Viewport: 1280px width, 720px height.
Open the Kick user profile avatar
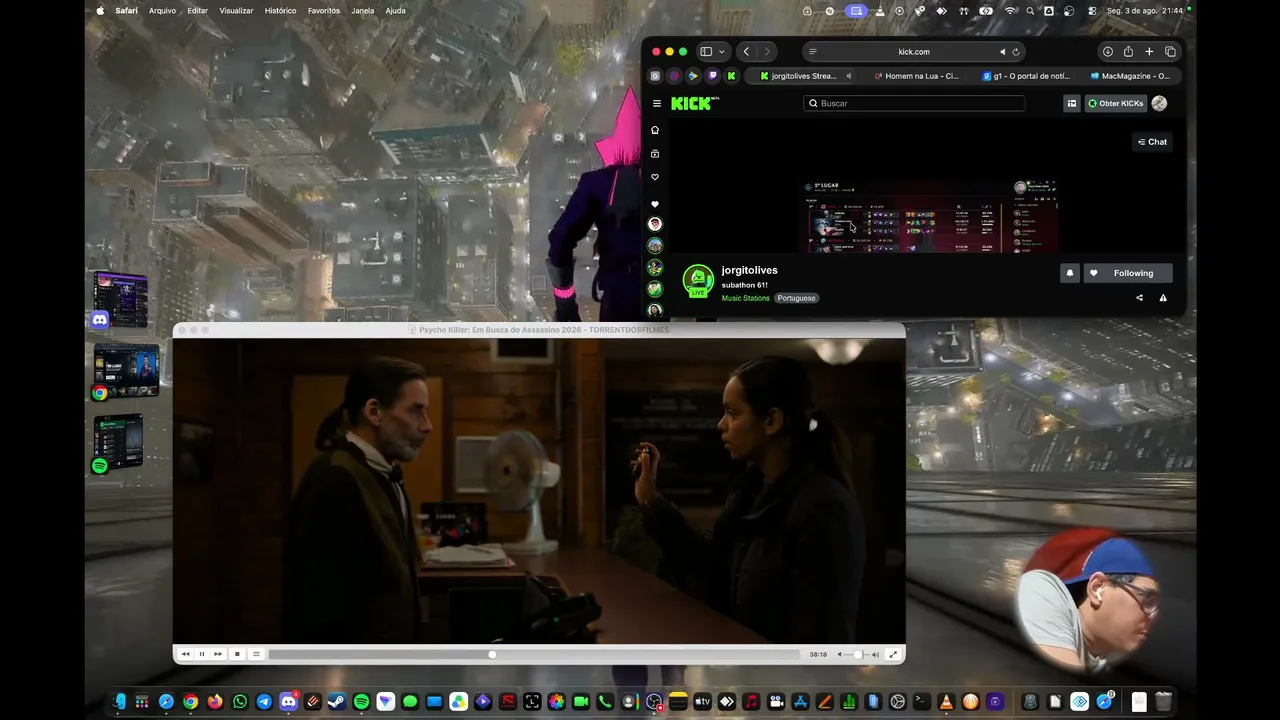1159,103
